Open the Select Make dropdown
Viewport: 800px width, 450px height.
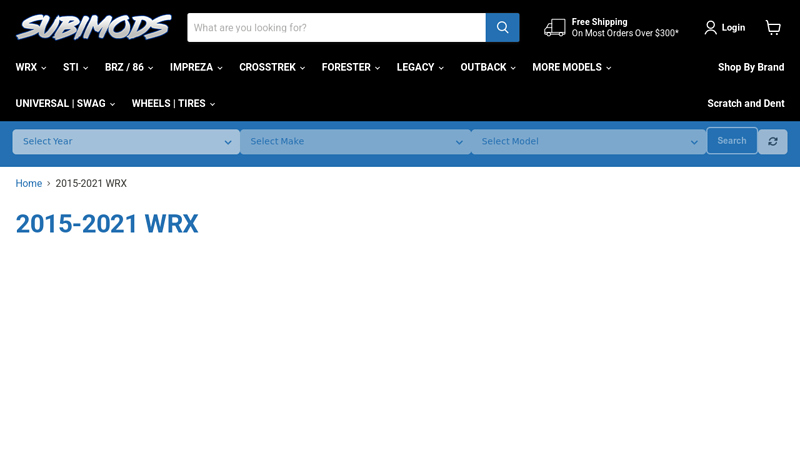click(x=356, y=141)
